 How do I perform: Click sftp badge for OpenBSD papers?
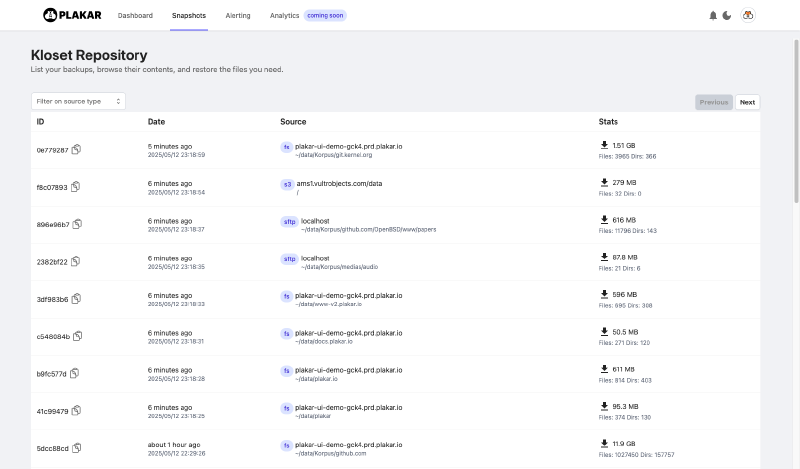click(x=289, y=221)
